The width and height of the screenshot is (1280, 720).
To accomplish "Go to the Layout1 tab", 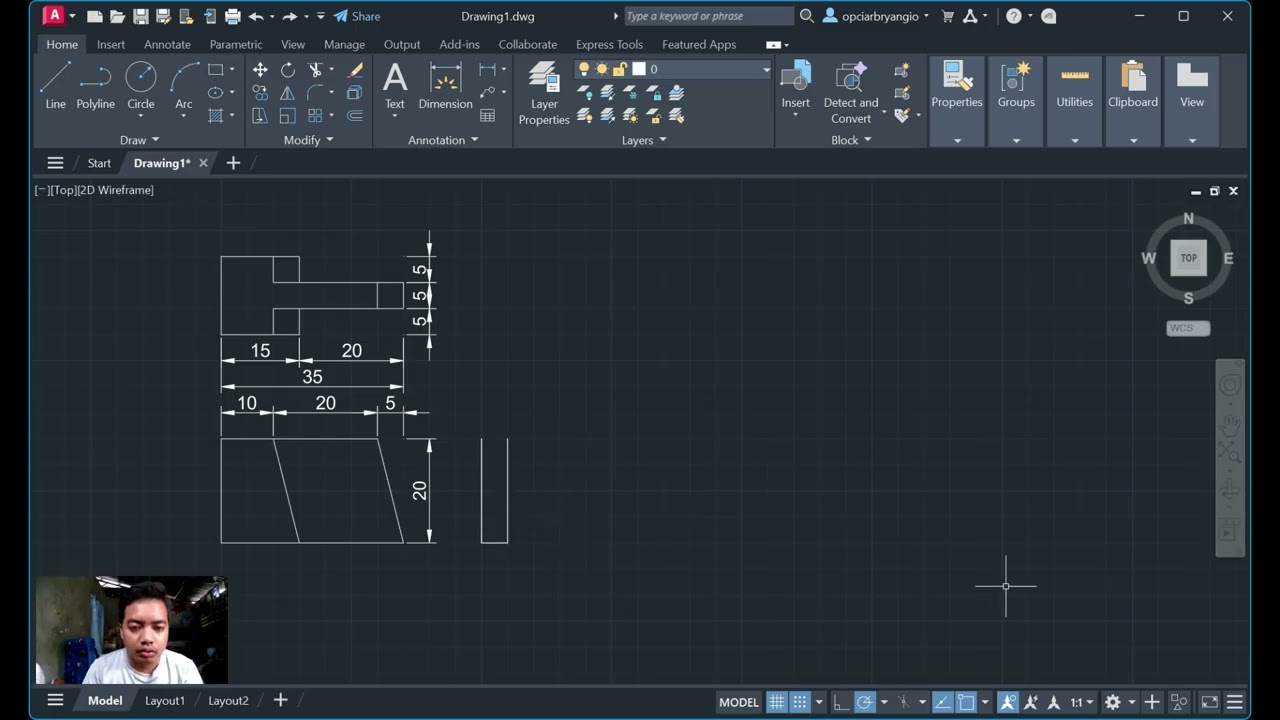I will coord(165,701).
